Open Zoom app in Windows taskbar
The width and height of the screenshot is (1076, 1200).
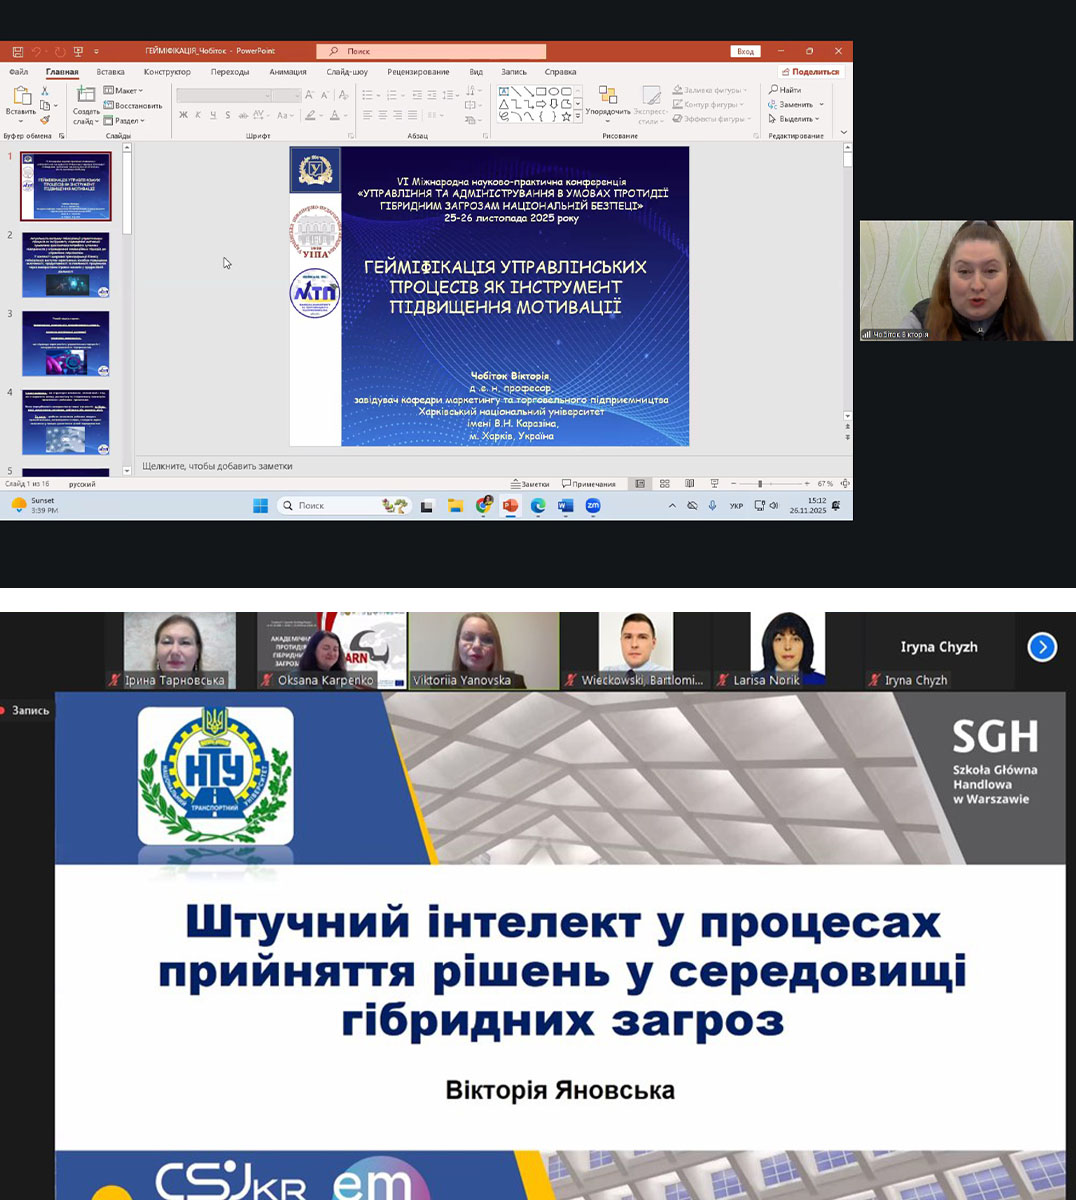[593, 506]
